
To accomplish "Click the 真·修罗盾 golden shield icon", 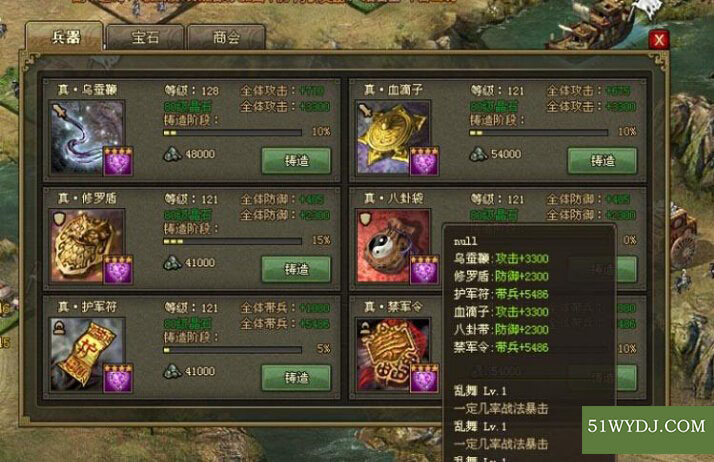I will (87, 246).
